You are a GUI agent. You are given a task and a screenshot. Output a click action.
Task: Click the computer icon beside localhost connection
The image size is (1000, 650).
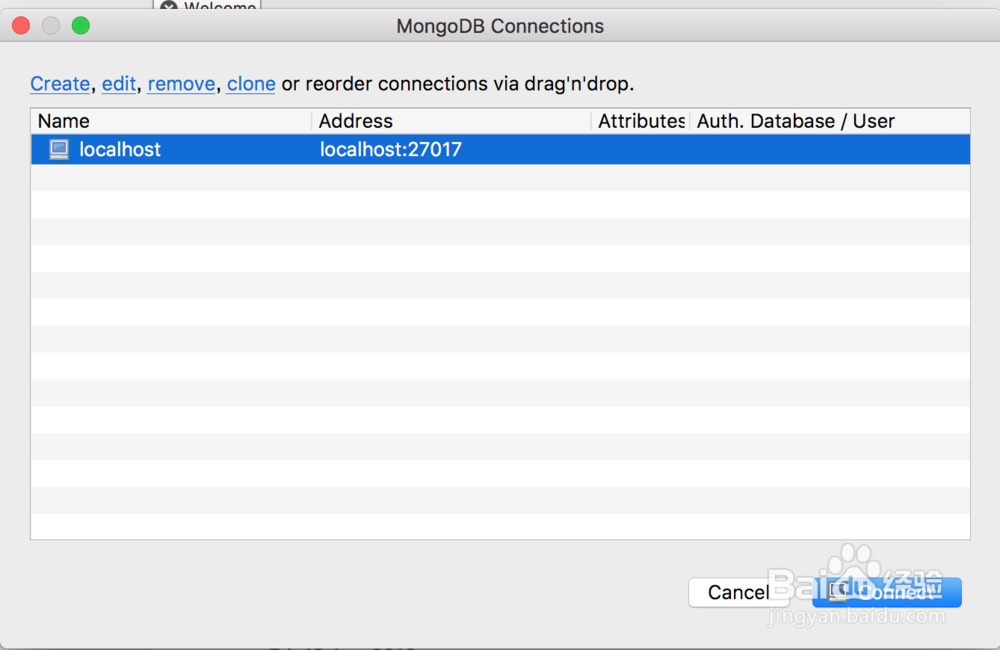pyautogui.click(x=59, y=149)
